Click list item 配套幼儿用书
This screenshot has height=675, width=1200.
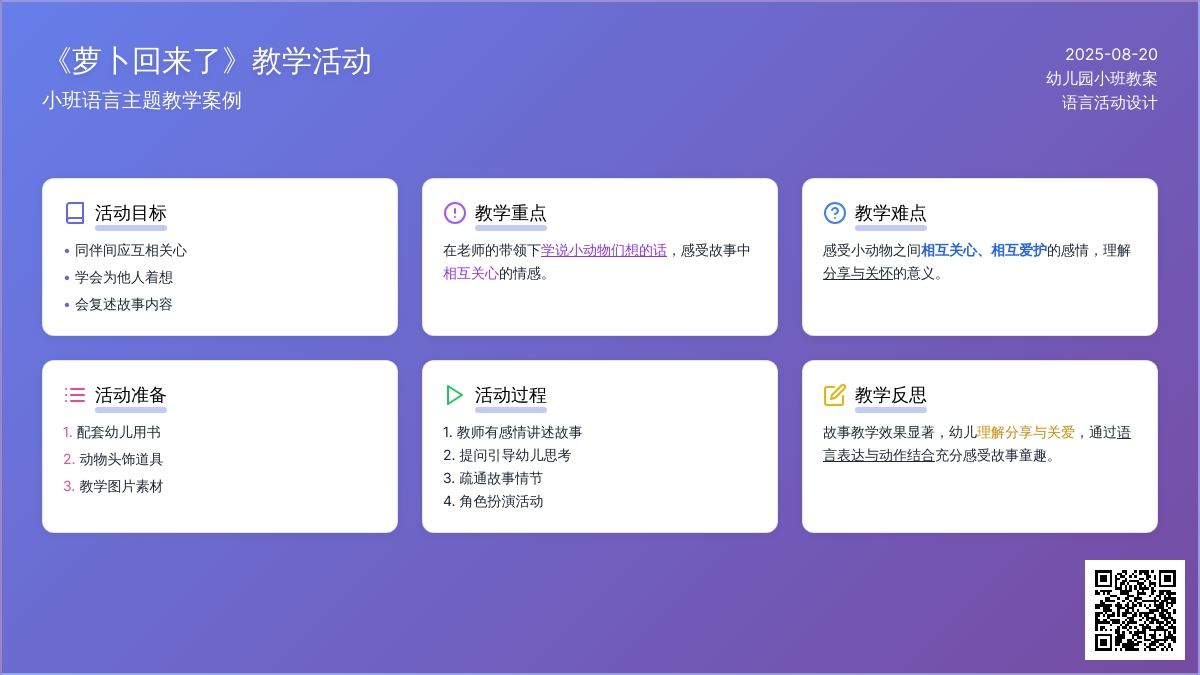pyautogui.click(x=119, y=432)
